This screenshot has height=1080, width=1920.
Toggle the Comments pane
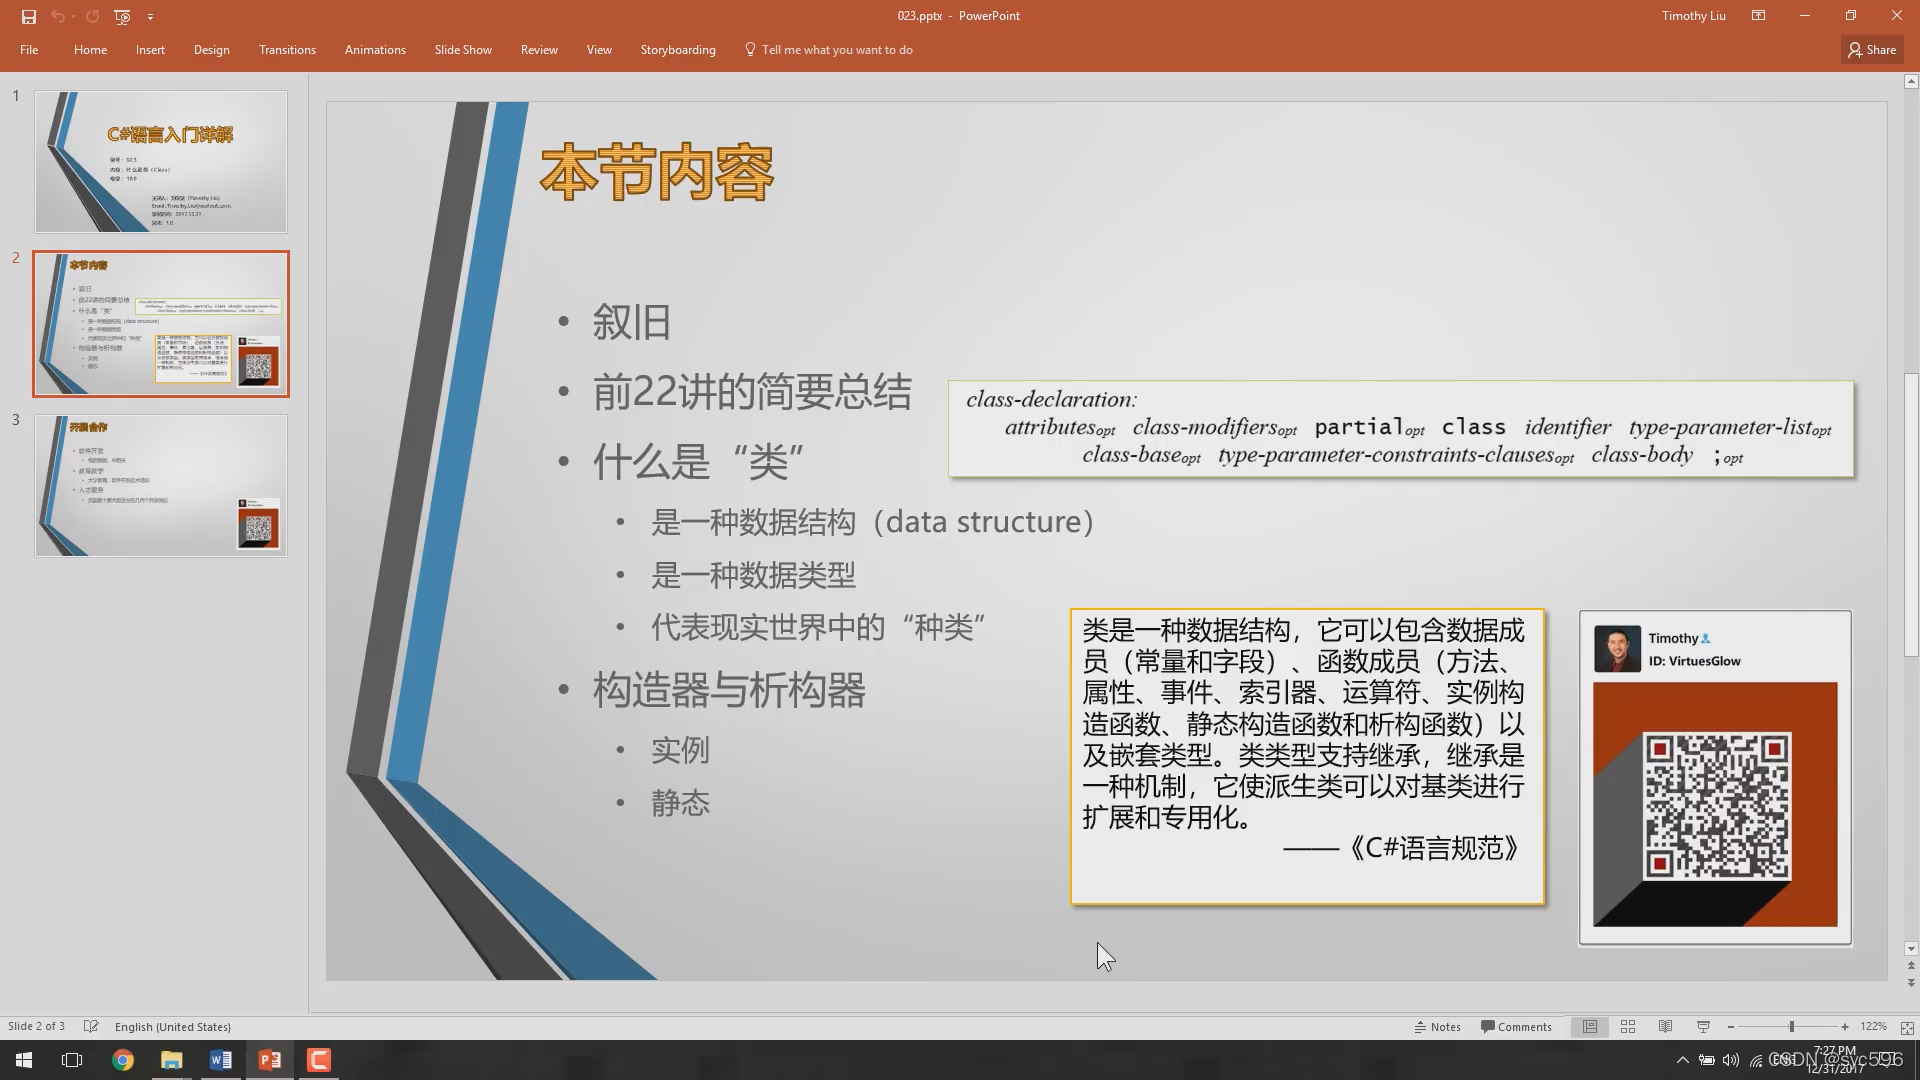click(1516, 1027)
